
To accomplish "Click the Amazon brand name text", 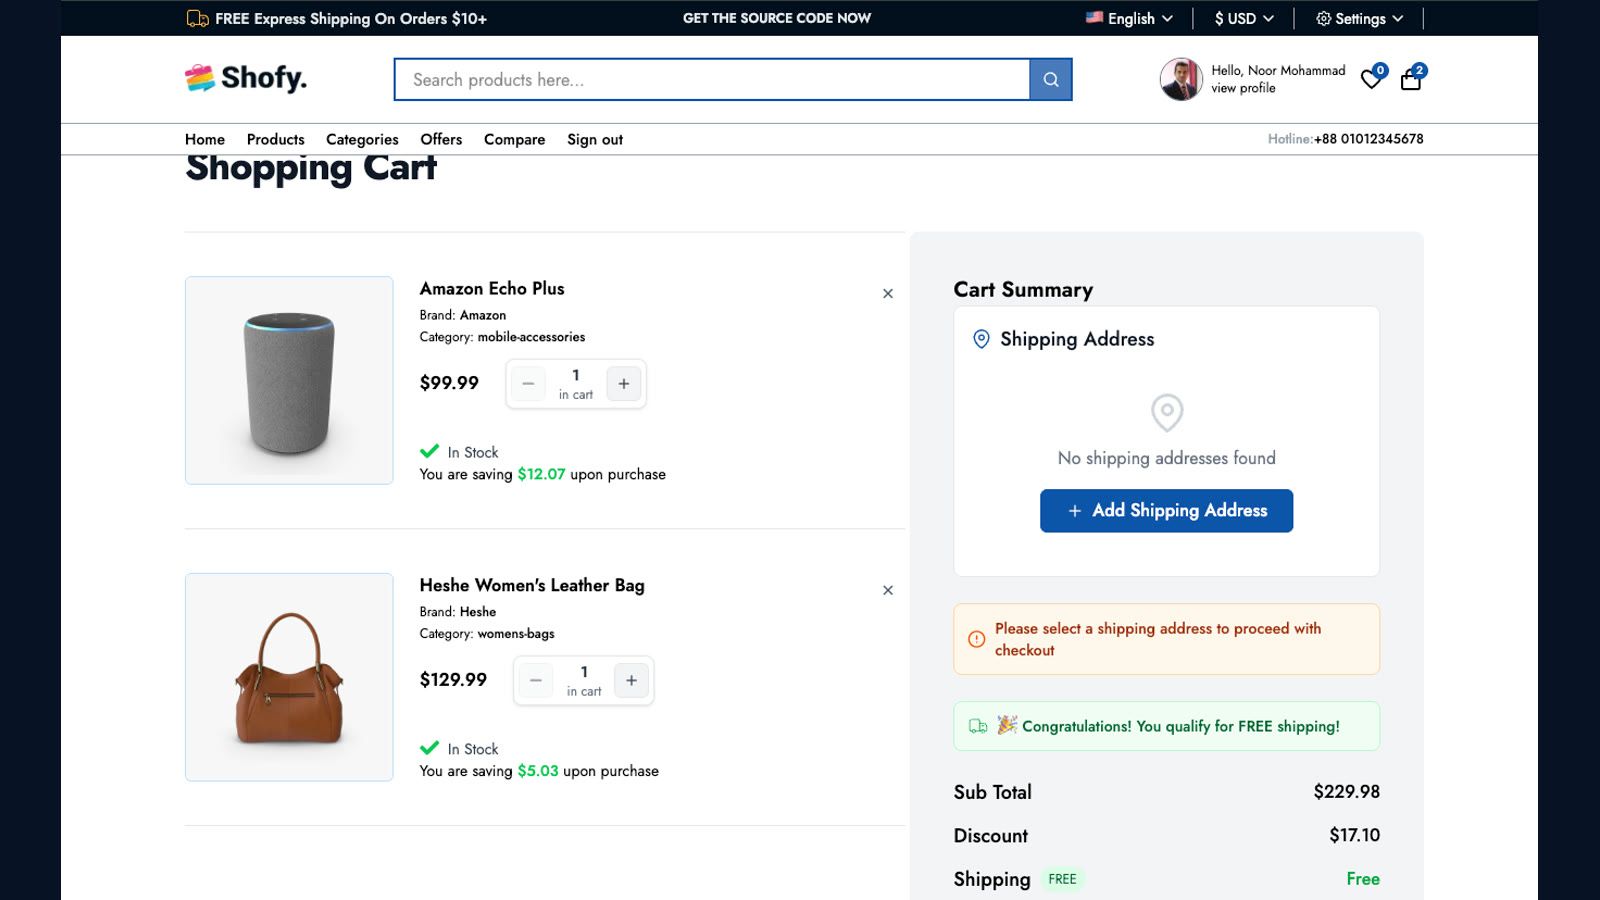I will (x=483, y=315).
